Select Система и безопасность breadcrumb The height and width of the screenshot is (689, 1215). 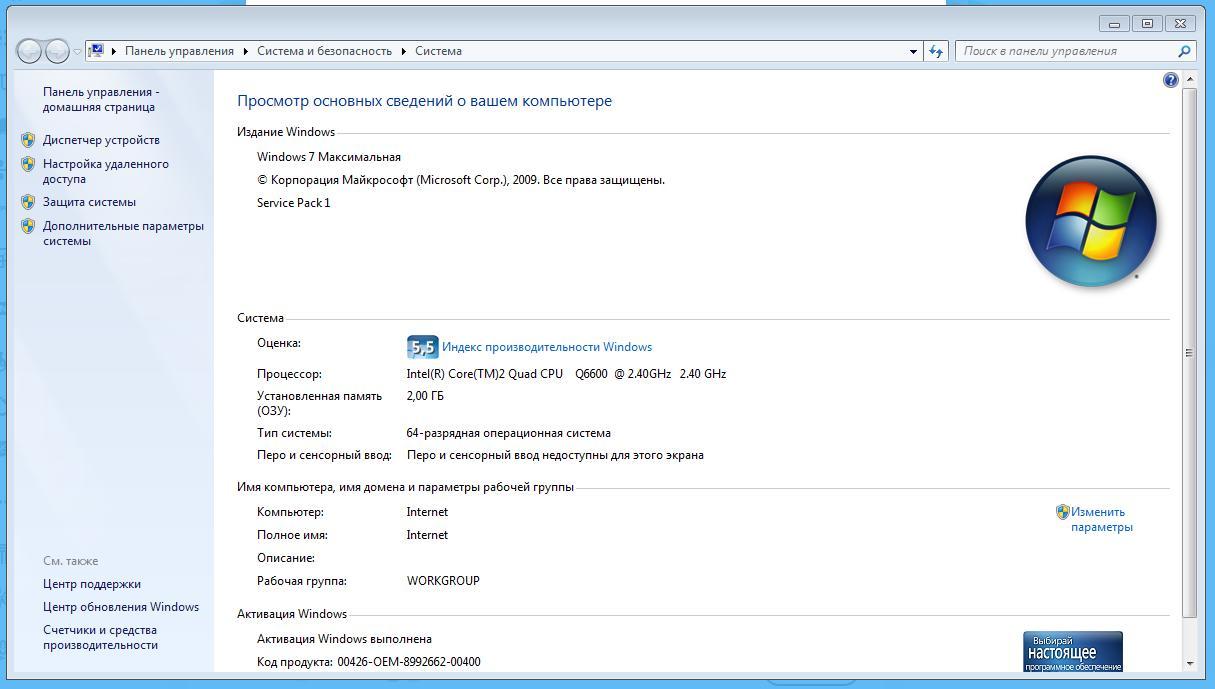(324, 51)
